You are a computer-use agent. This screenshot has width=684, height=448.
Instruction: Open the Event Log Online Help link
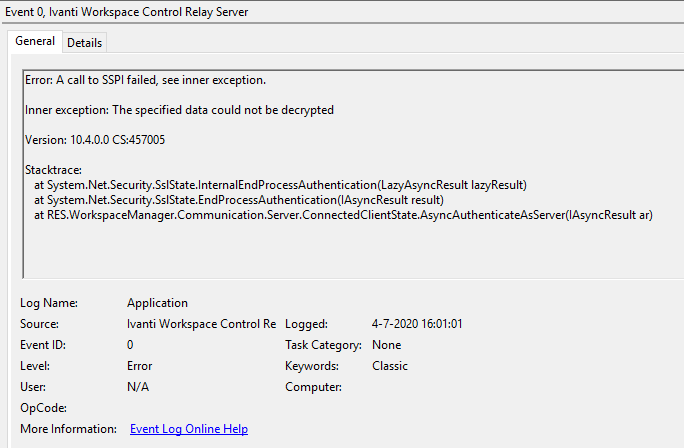(x=189, y=429)
